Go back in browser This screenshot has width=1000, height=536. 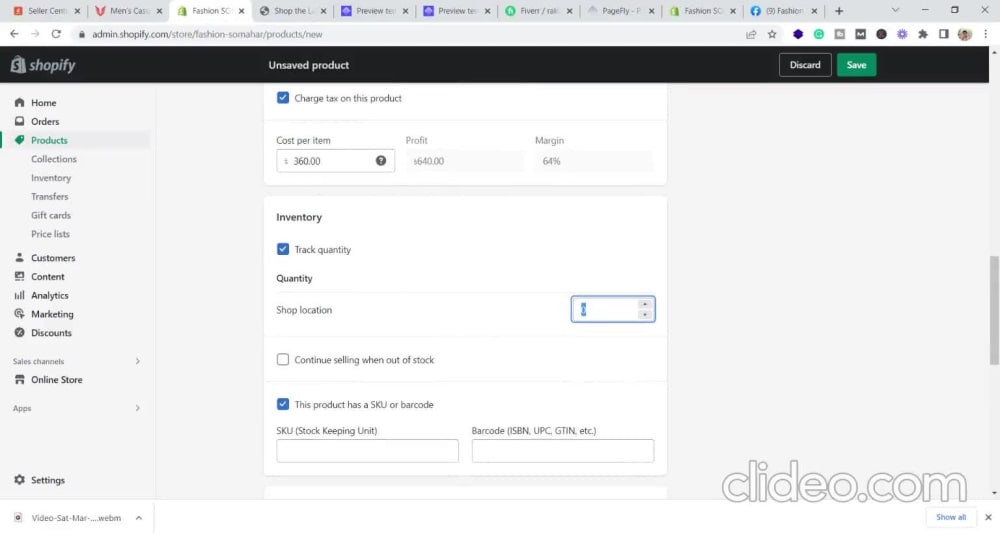[x=14, y=34]
